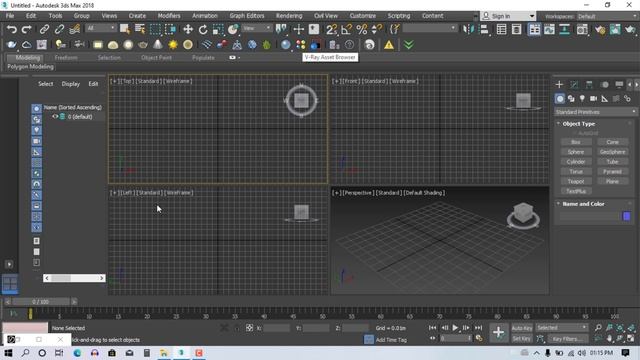Image resolution: width=640 pixels, height=360 pixels.
Task: Open the Curve Editor from toolbar
Action: 549,29
